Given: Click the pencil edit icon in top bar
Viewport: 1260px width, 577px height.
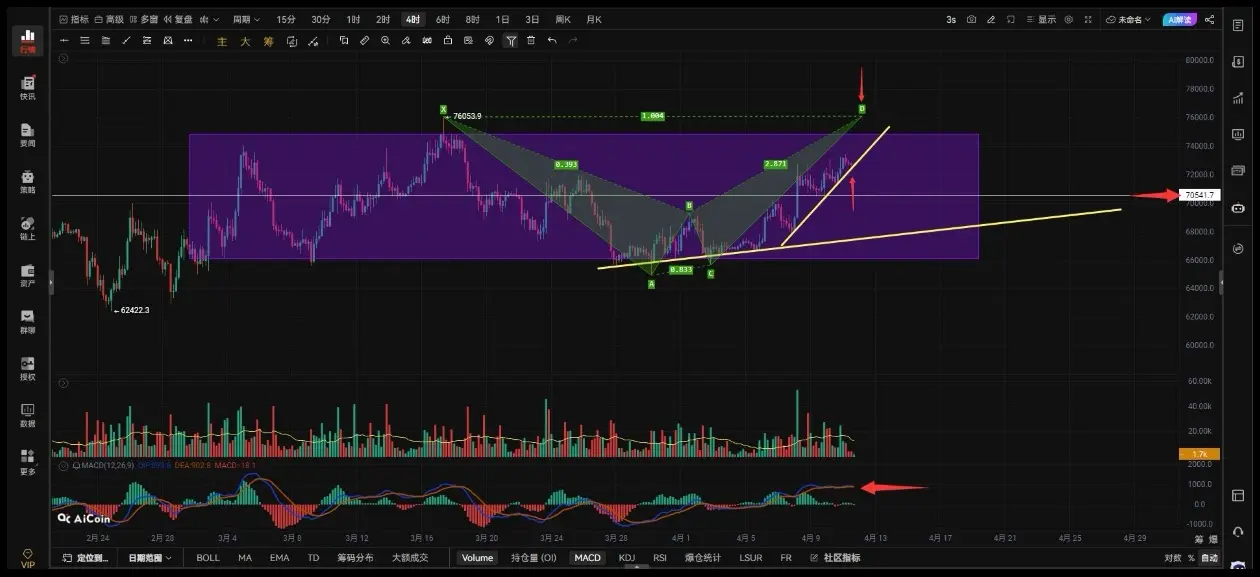Looking at the screenshot, I should [x=991, y=19].
